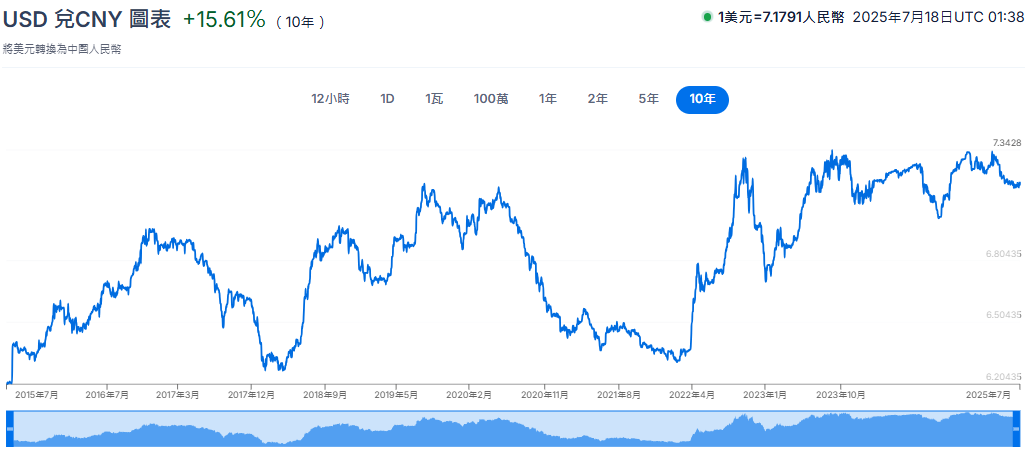The height and width of the screenshot is (449, 1026).
Task: Click the 2018年9月 x-axis label
Action: (x=325, y=395)
